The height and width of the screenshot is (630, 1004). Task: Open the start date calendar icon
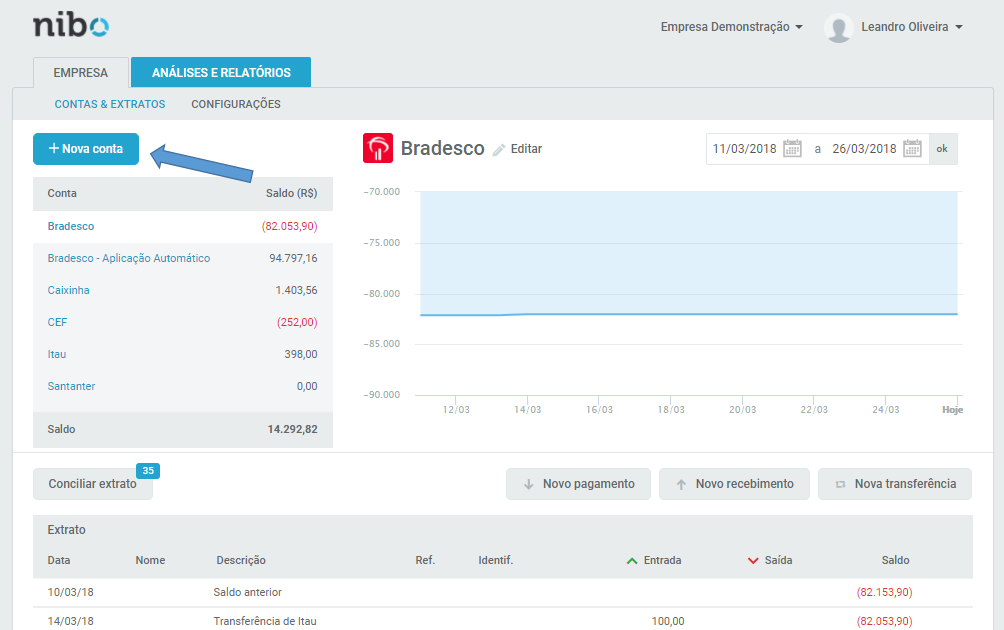coord(793,149)
